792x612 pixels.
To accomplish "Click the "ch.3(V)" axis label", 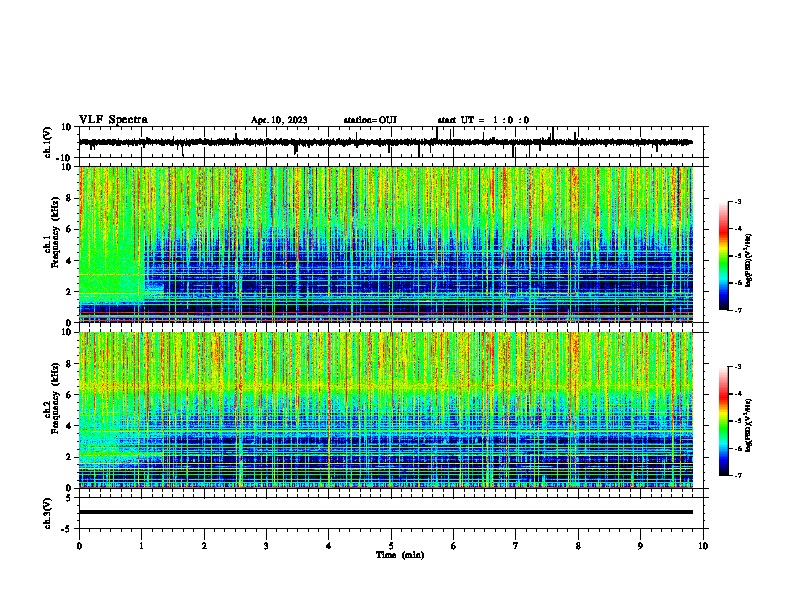I will point(48,513).
